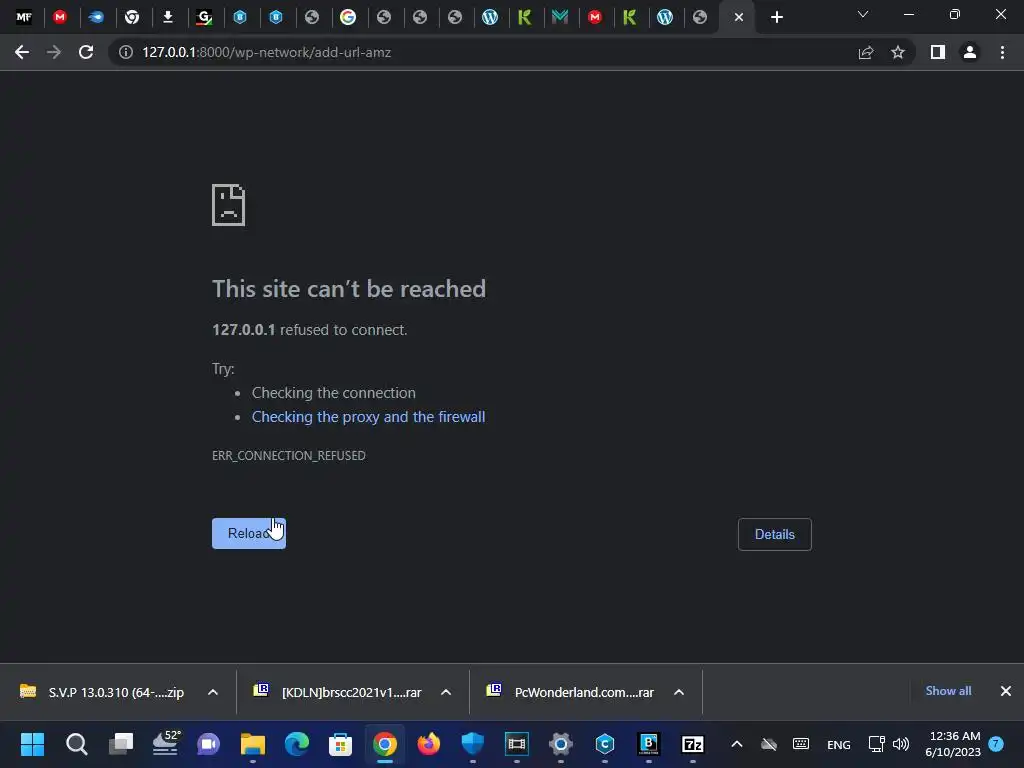
Task: Click the Details button
Action: tap(775, 534)
